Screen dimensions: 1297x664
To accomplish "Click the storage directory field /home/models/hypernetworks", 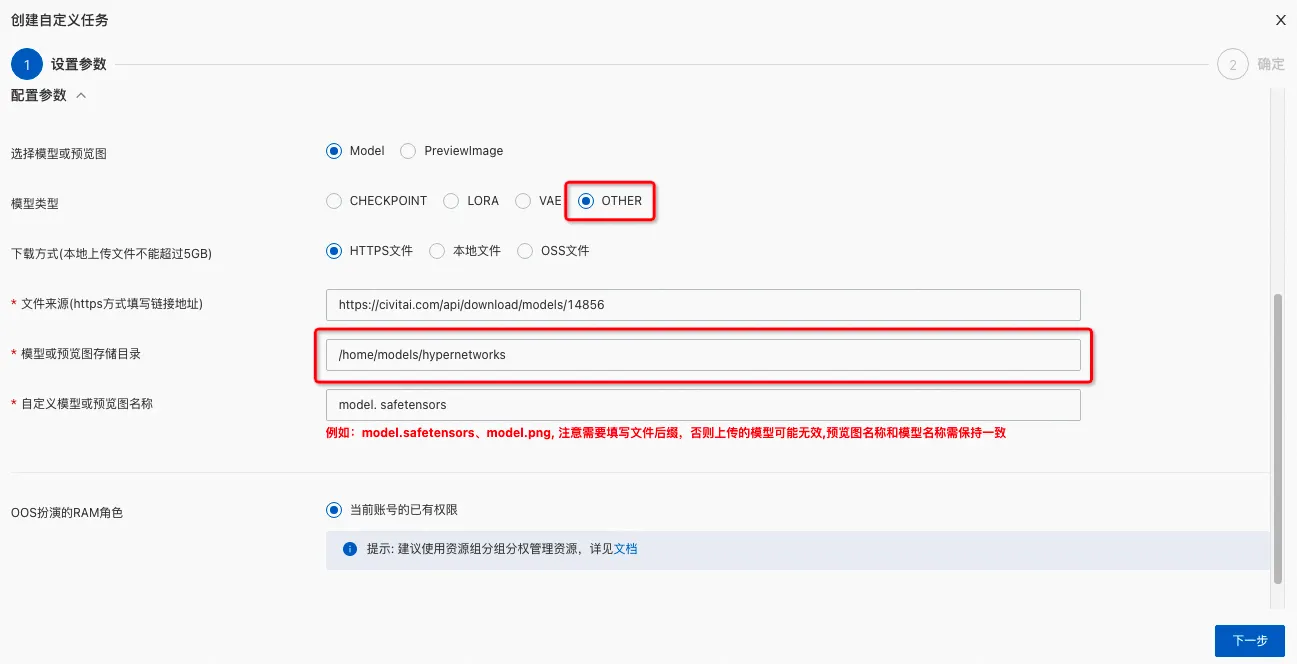I will point(703,355).
